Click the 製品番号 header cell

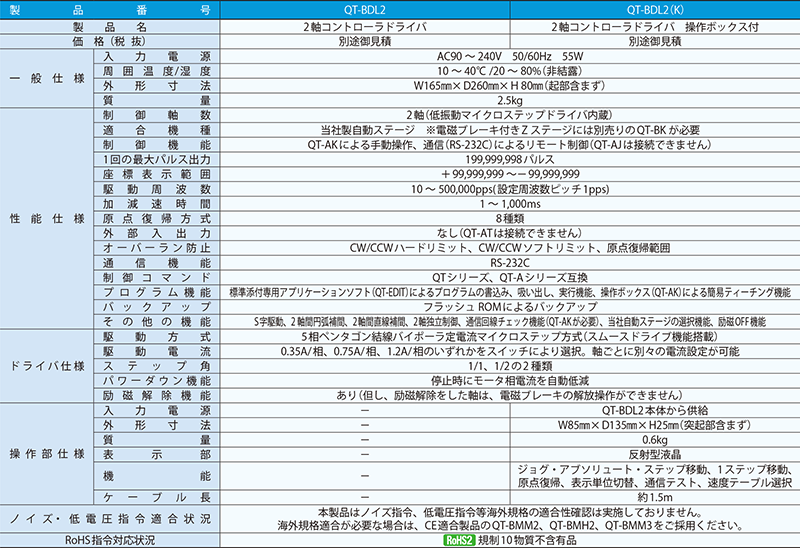pyautogui.click(x=110, y=10)
